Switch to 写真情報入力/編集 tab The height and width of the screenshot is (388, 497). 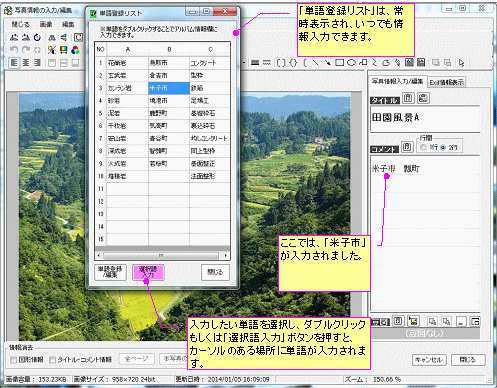click(x=397, y=81)
